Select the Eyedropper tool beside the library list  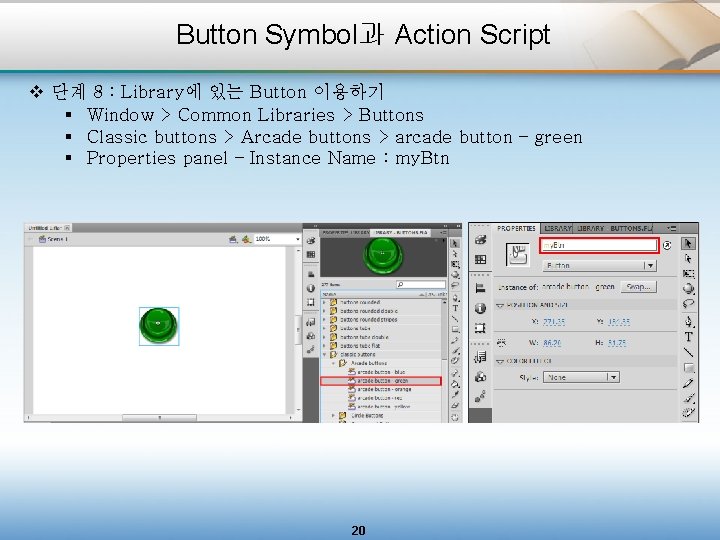click(x=455, y=394)
